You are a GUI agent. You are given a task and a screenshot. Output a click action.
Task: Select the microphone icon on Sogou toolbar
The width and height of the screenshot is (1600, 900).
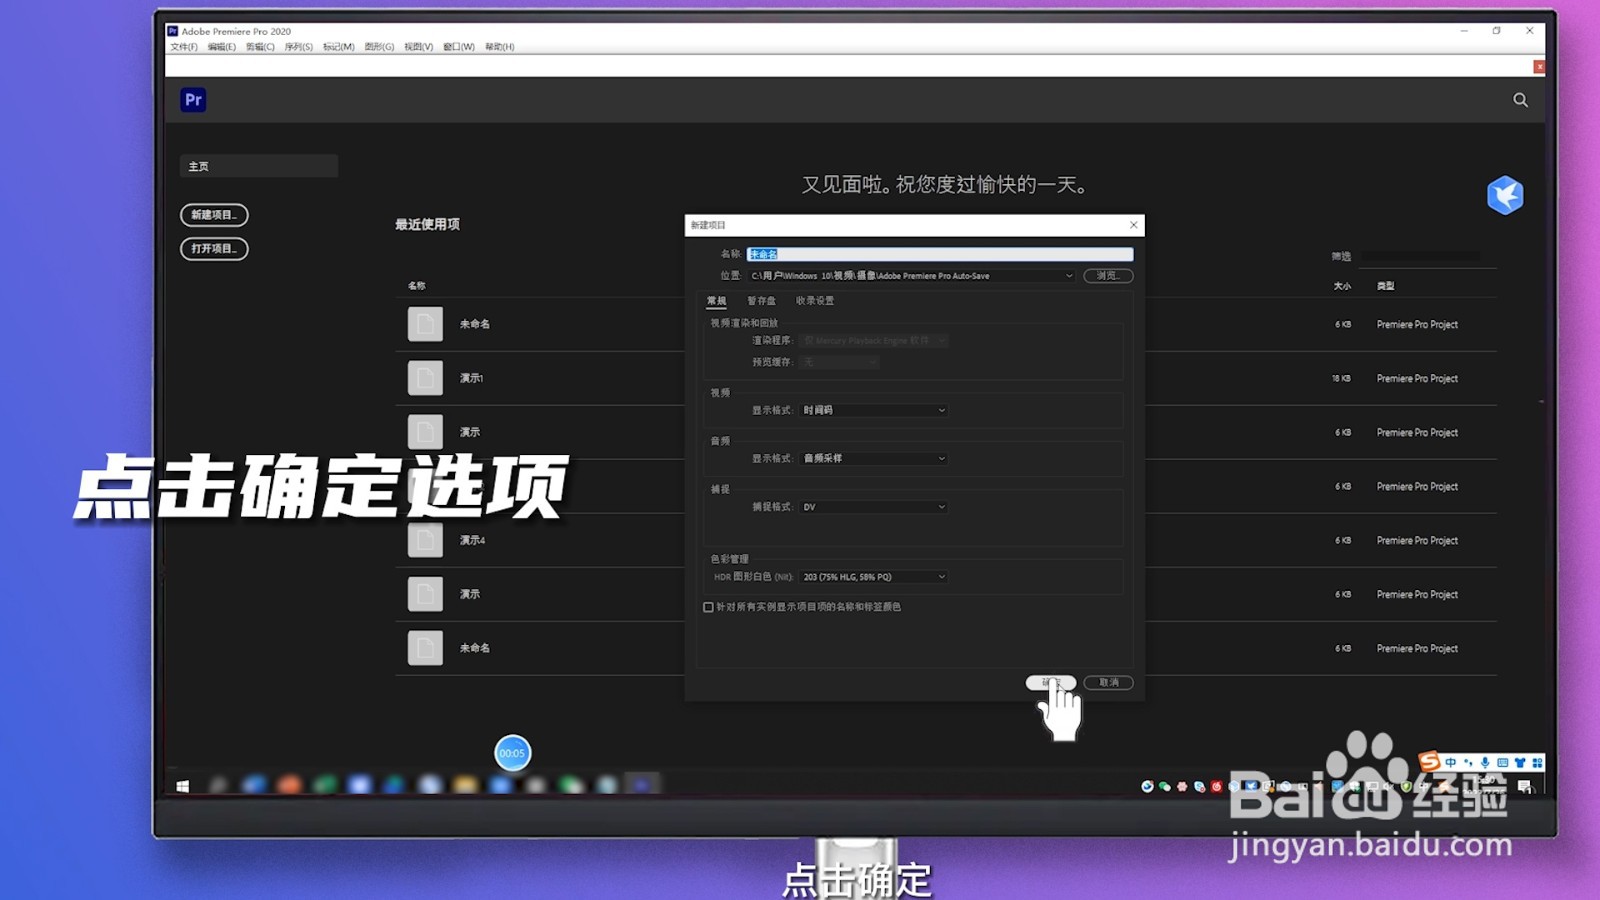pyautogui.click(x=1485, y=762)
